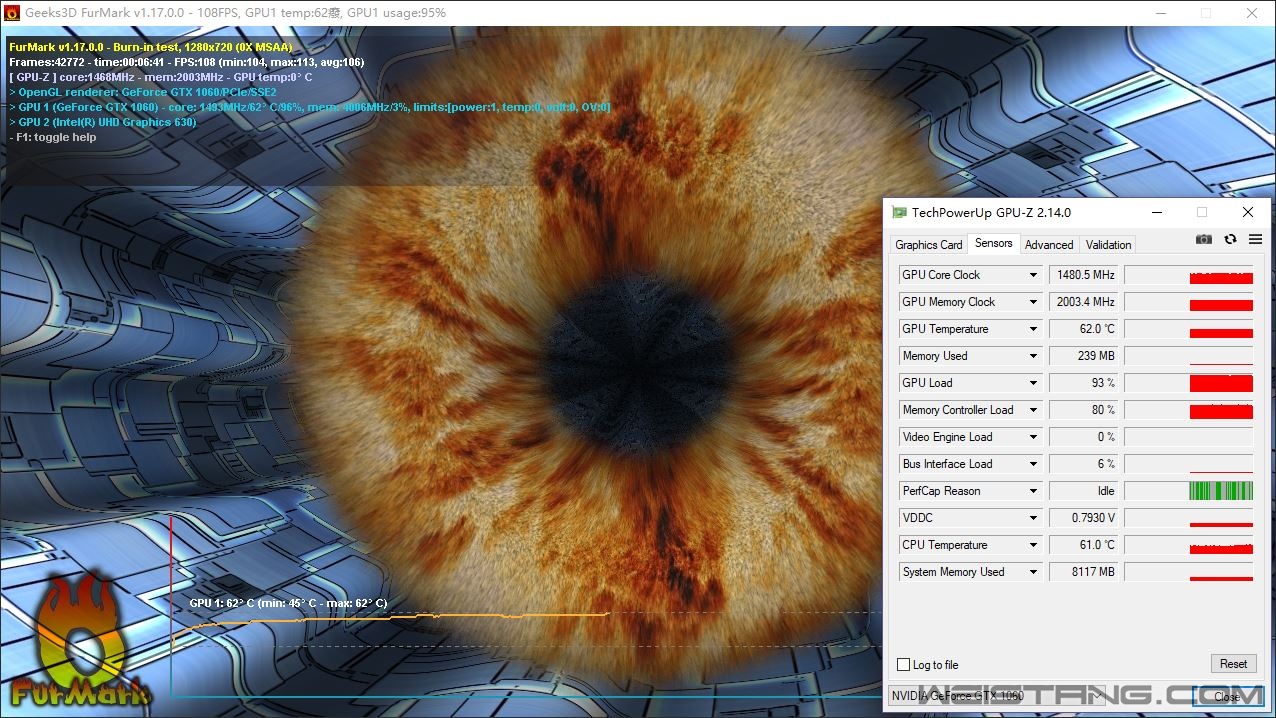This screenshot has height=718, width=1276.
Task: Click the 239 MB memory used value
Action: [x=1083, y=356]
